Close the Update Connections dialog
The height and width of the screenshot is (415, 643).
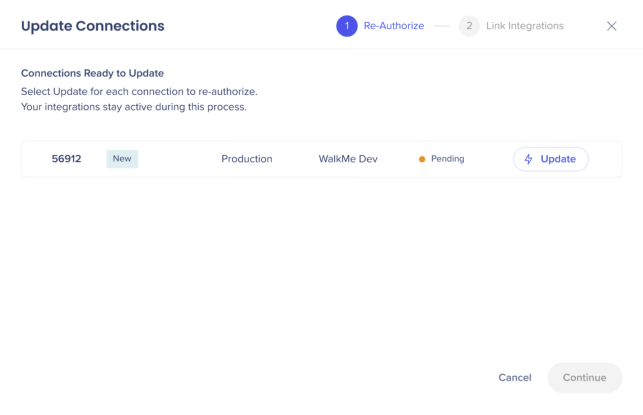(x=611, y=26)
